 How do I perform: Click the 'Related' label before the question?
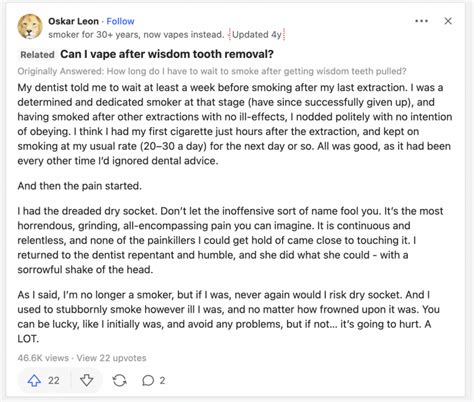(x=37, y=55)
